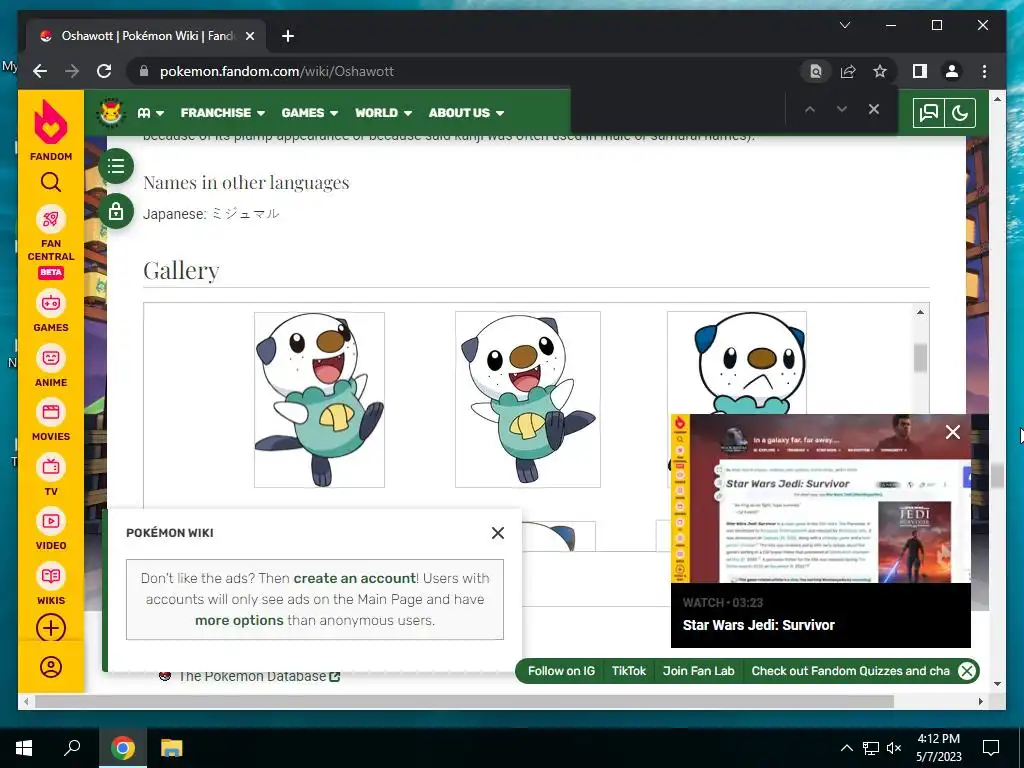1024x768 pixels.
Task: Click the page horizontal scrollbar
Action: tap(464, 701)
